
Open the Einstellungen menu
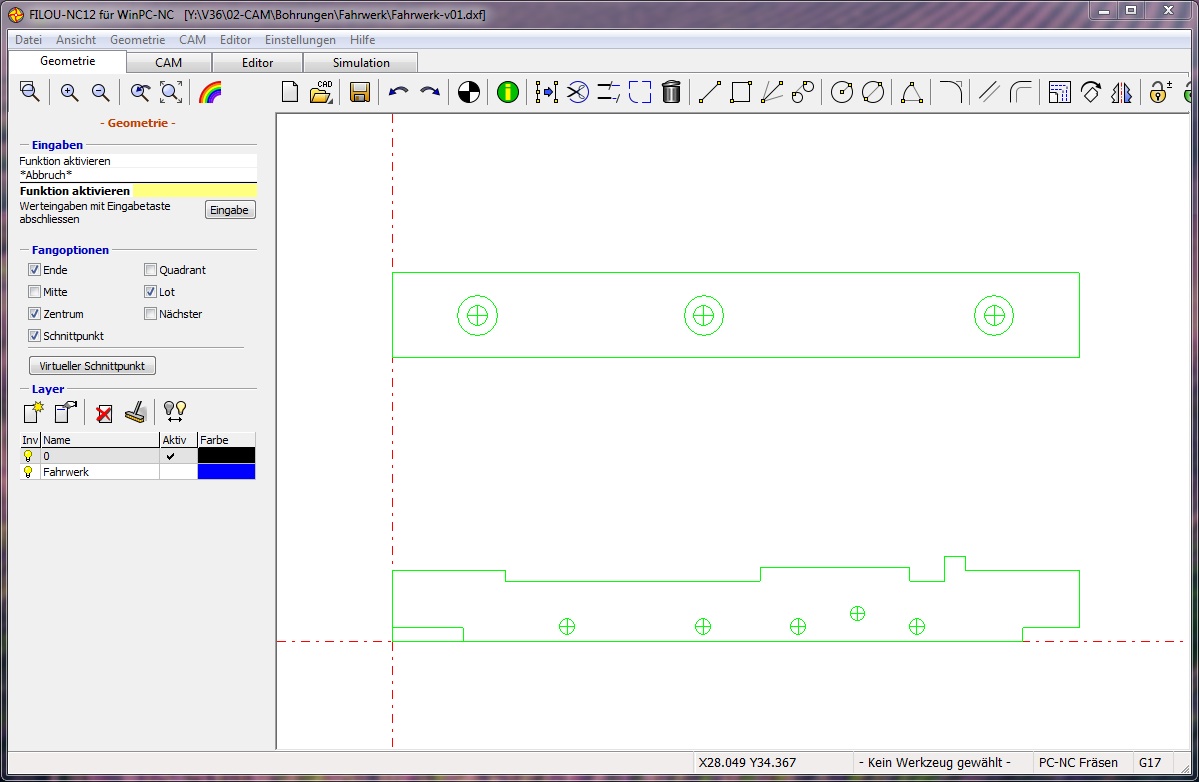coord(300,40)
